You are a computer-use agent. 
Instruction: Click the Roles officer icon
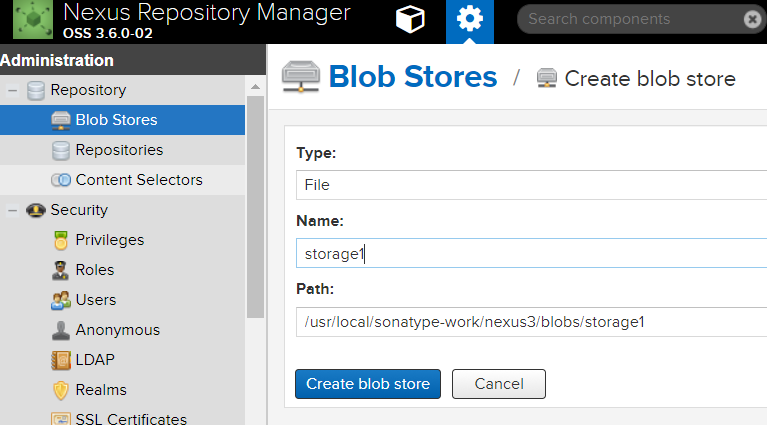pyautogui.click(x=60, y=270)
